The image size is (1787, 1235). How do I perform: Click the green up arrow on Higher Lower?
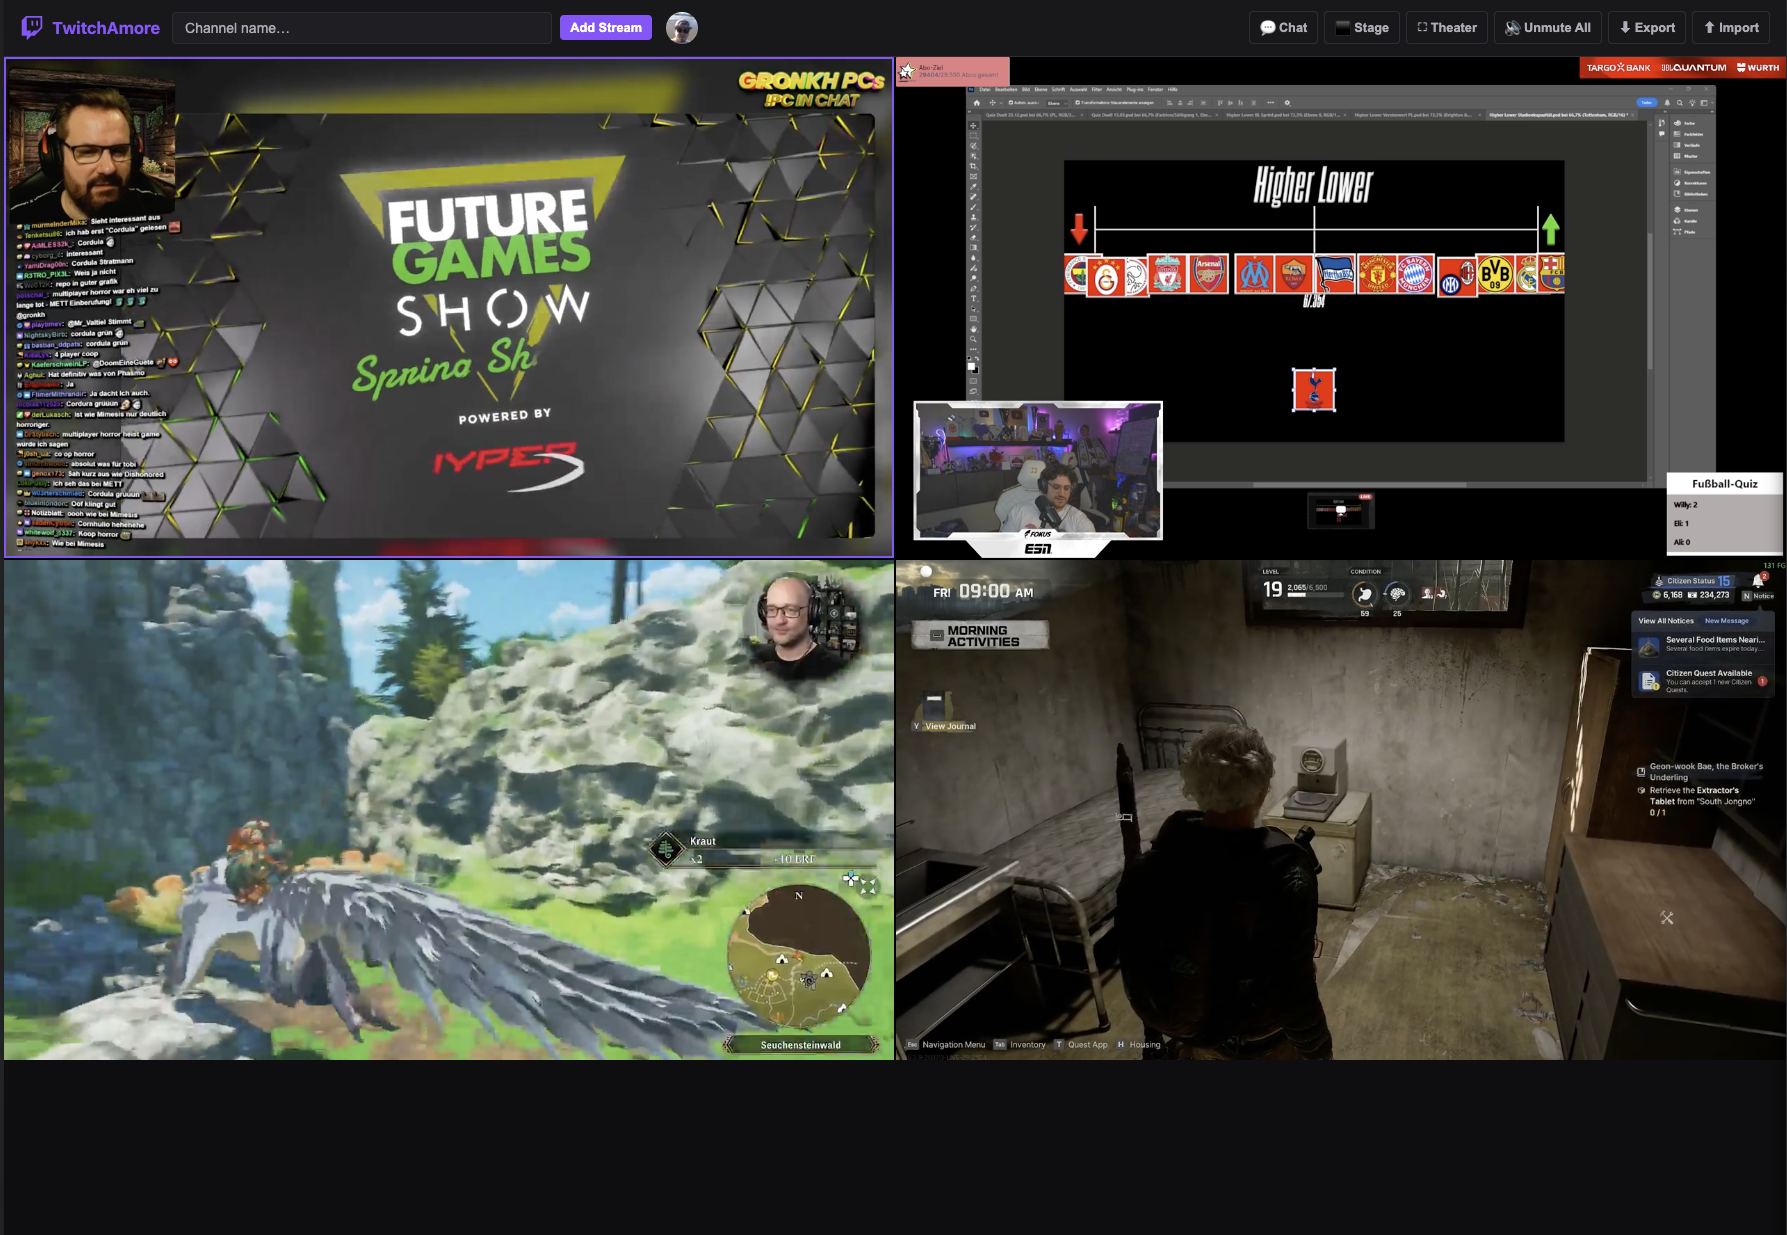coord(1550,230)
